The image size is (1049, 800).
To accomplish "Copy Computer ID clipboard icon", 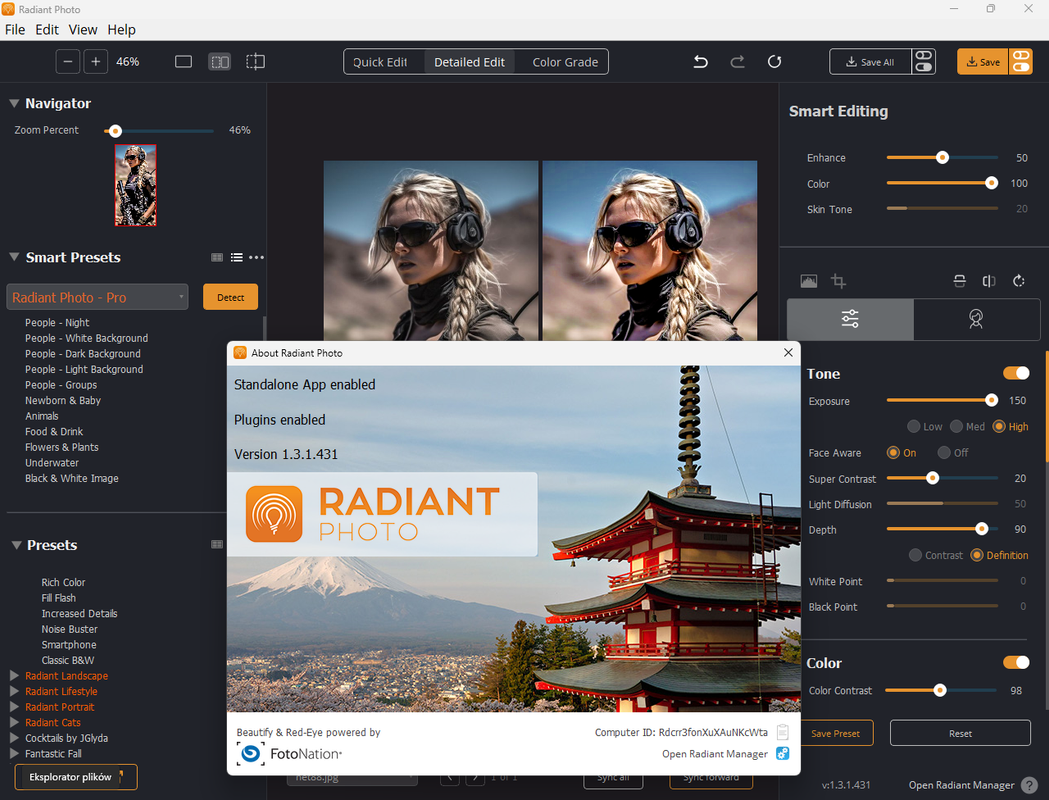I will point(783,732).
